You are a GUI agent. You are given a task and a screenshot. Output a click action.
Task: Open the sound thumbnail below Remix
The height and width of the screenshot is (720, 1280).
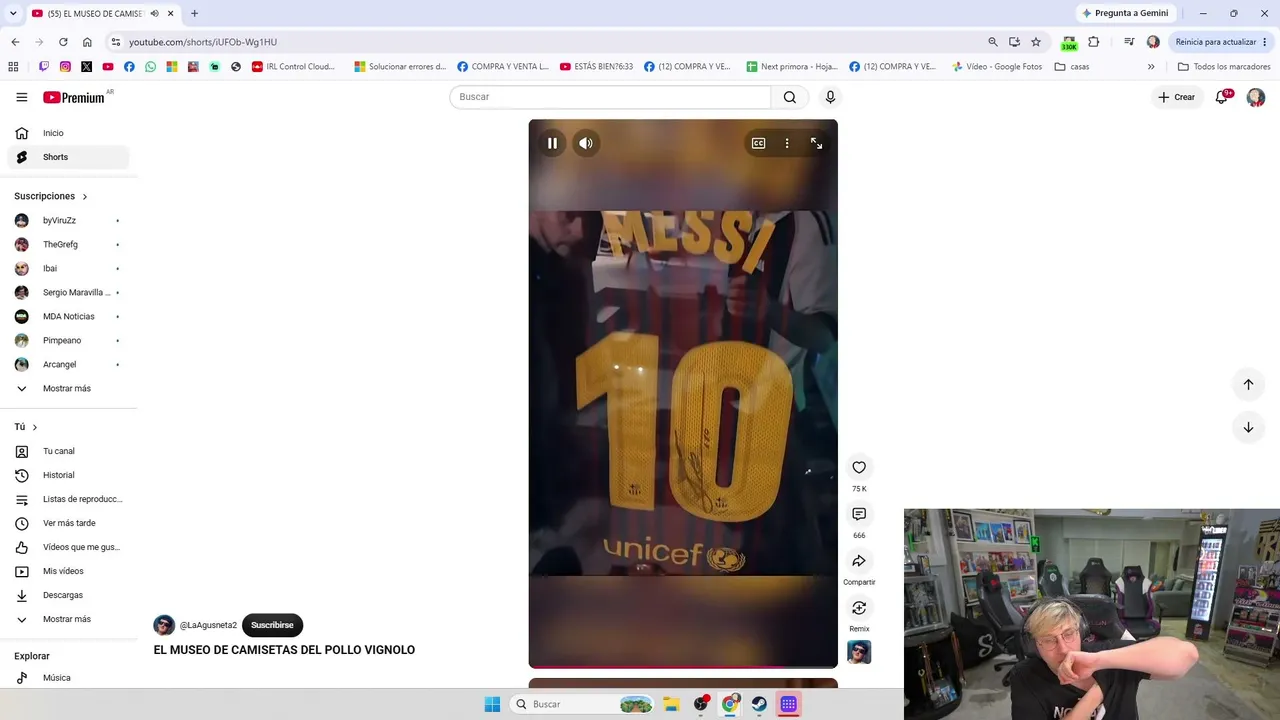click(859, 652)
